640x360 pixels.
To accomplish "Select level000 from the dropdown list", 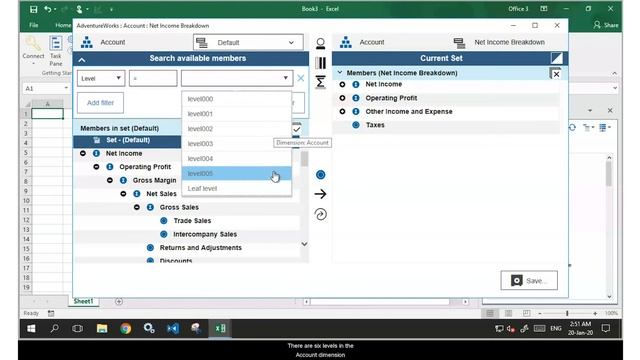I will (x=237, y=99).
